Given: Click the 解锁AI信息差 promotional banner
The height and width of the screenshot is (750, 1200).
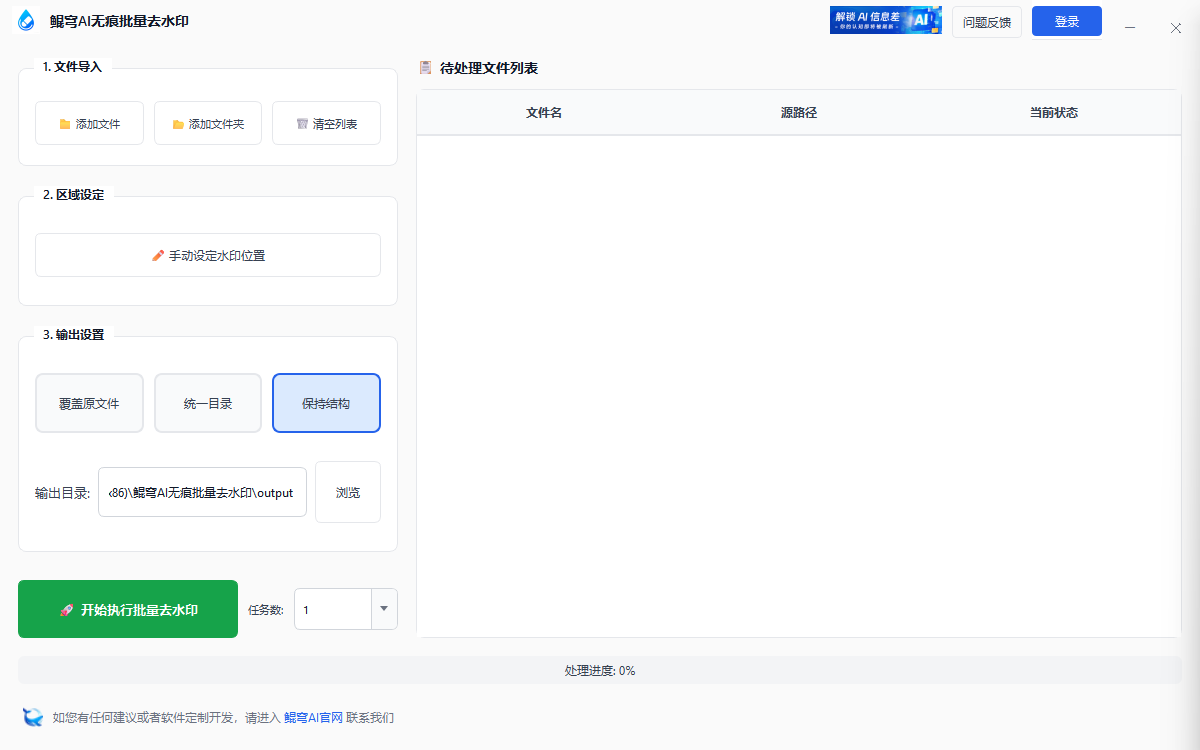Looking at the screenshot, I should tap(885, 20).
